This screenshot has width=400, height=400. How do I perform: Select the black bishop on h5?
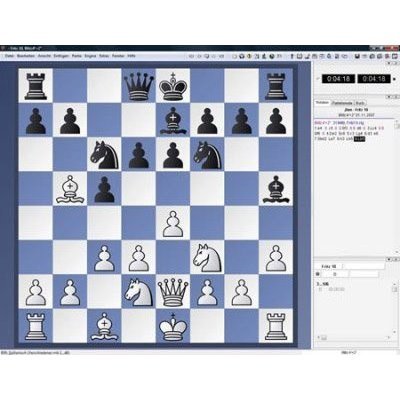pyautogui.click(x=276, y=189)
